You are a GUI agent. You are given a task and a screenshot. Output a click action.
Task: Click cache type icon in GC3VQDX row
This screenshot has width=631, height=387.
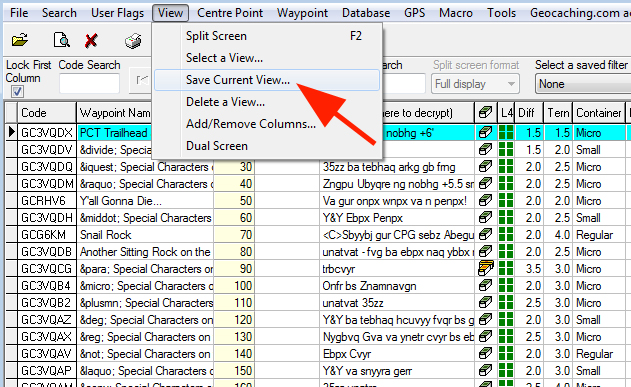pos(485,132)
